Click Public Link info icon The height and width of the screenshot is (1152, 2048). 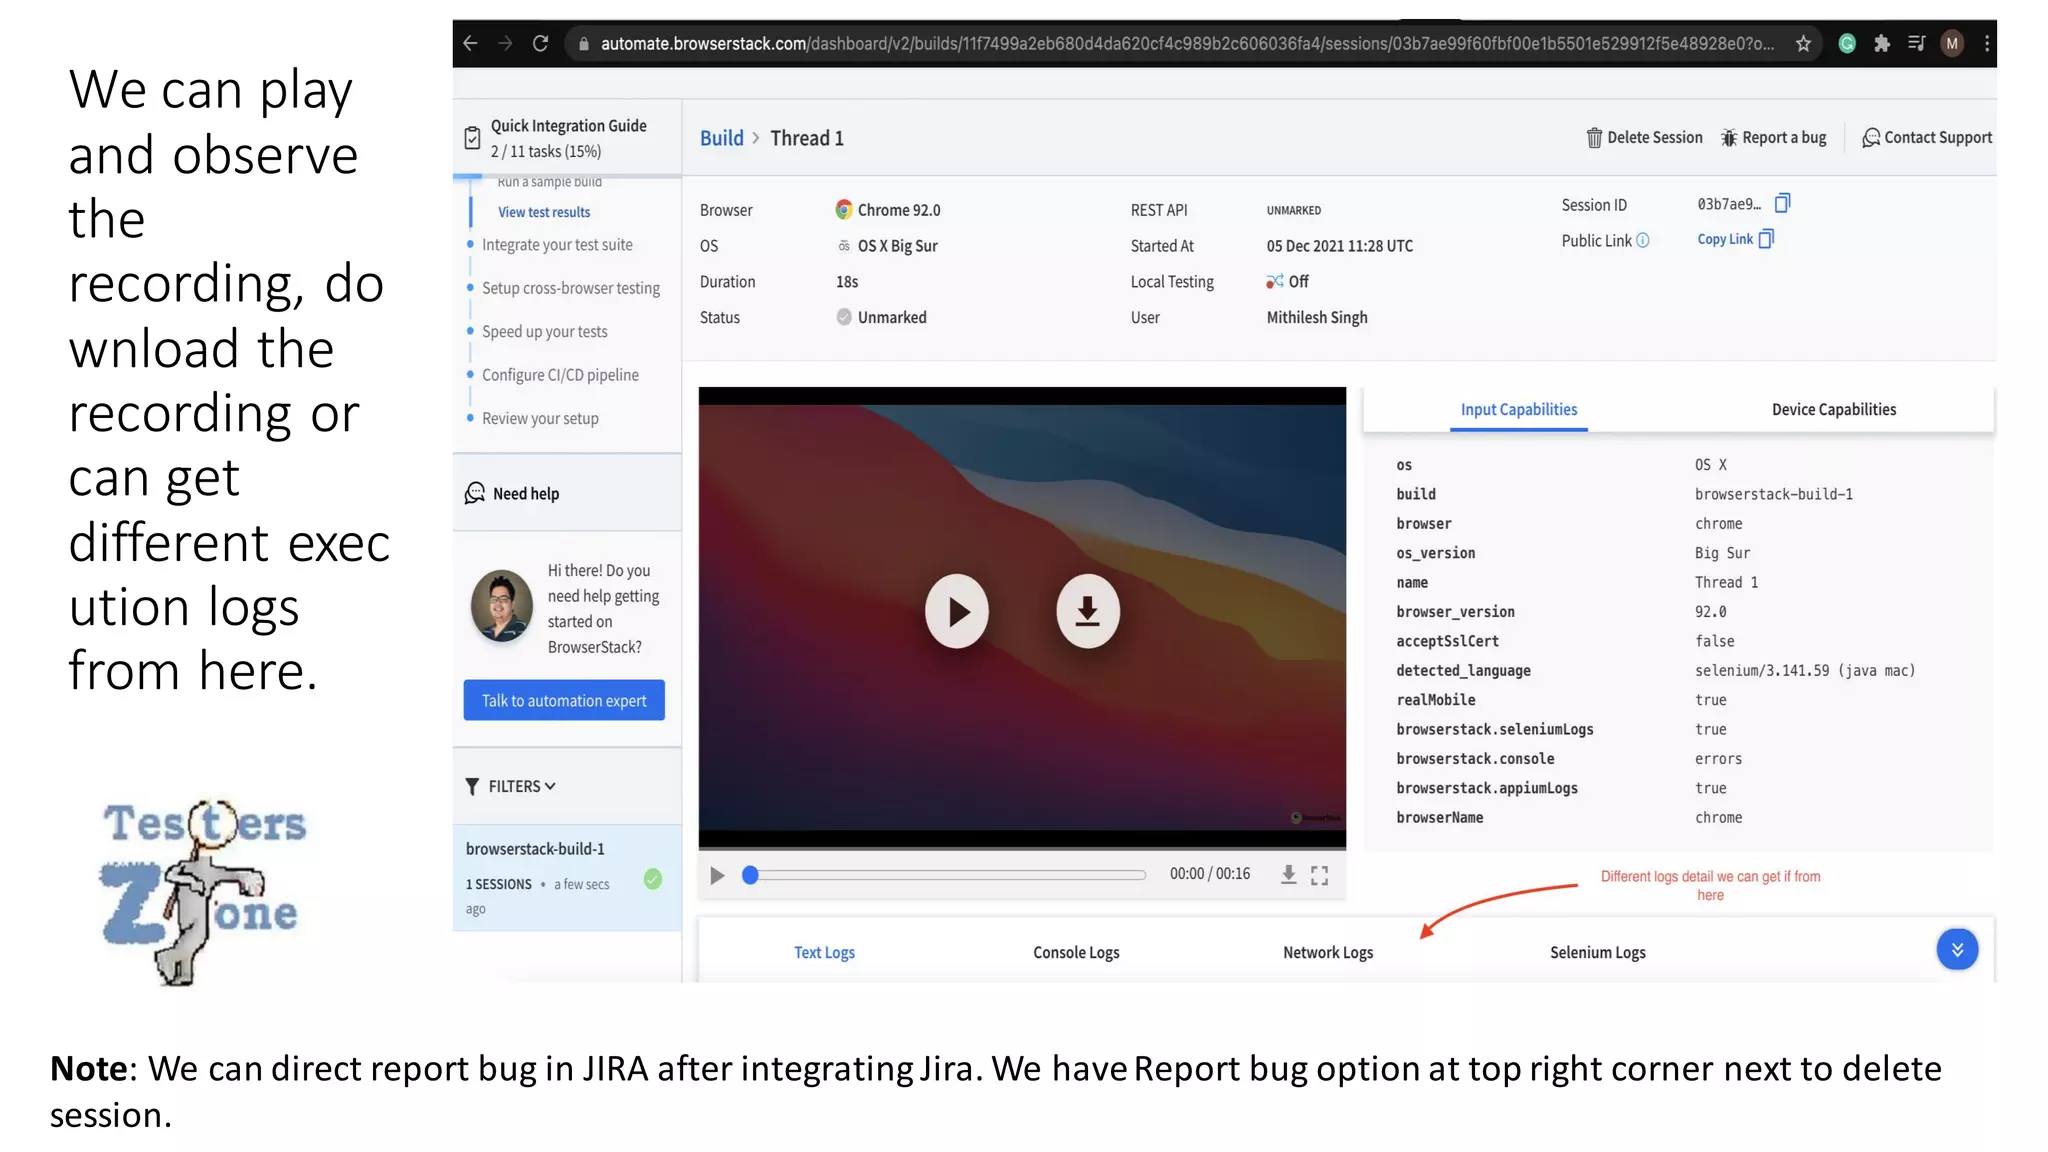[x=1643, y=240]
